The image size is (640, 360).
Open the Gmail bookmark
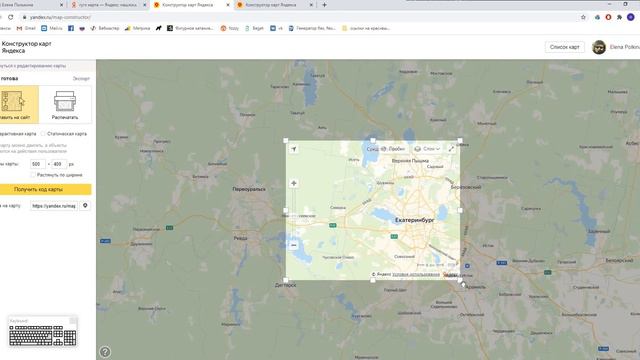[26, 28]
